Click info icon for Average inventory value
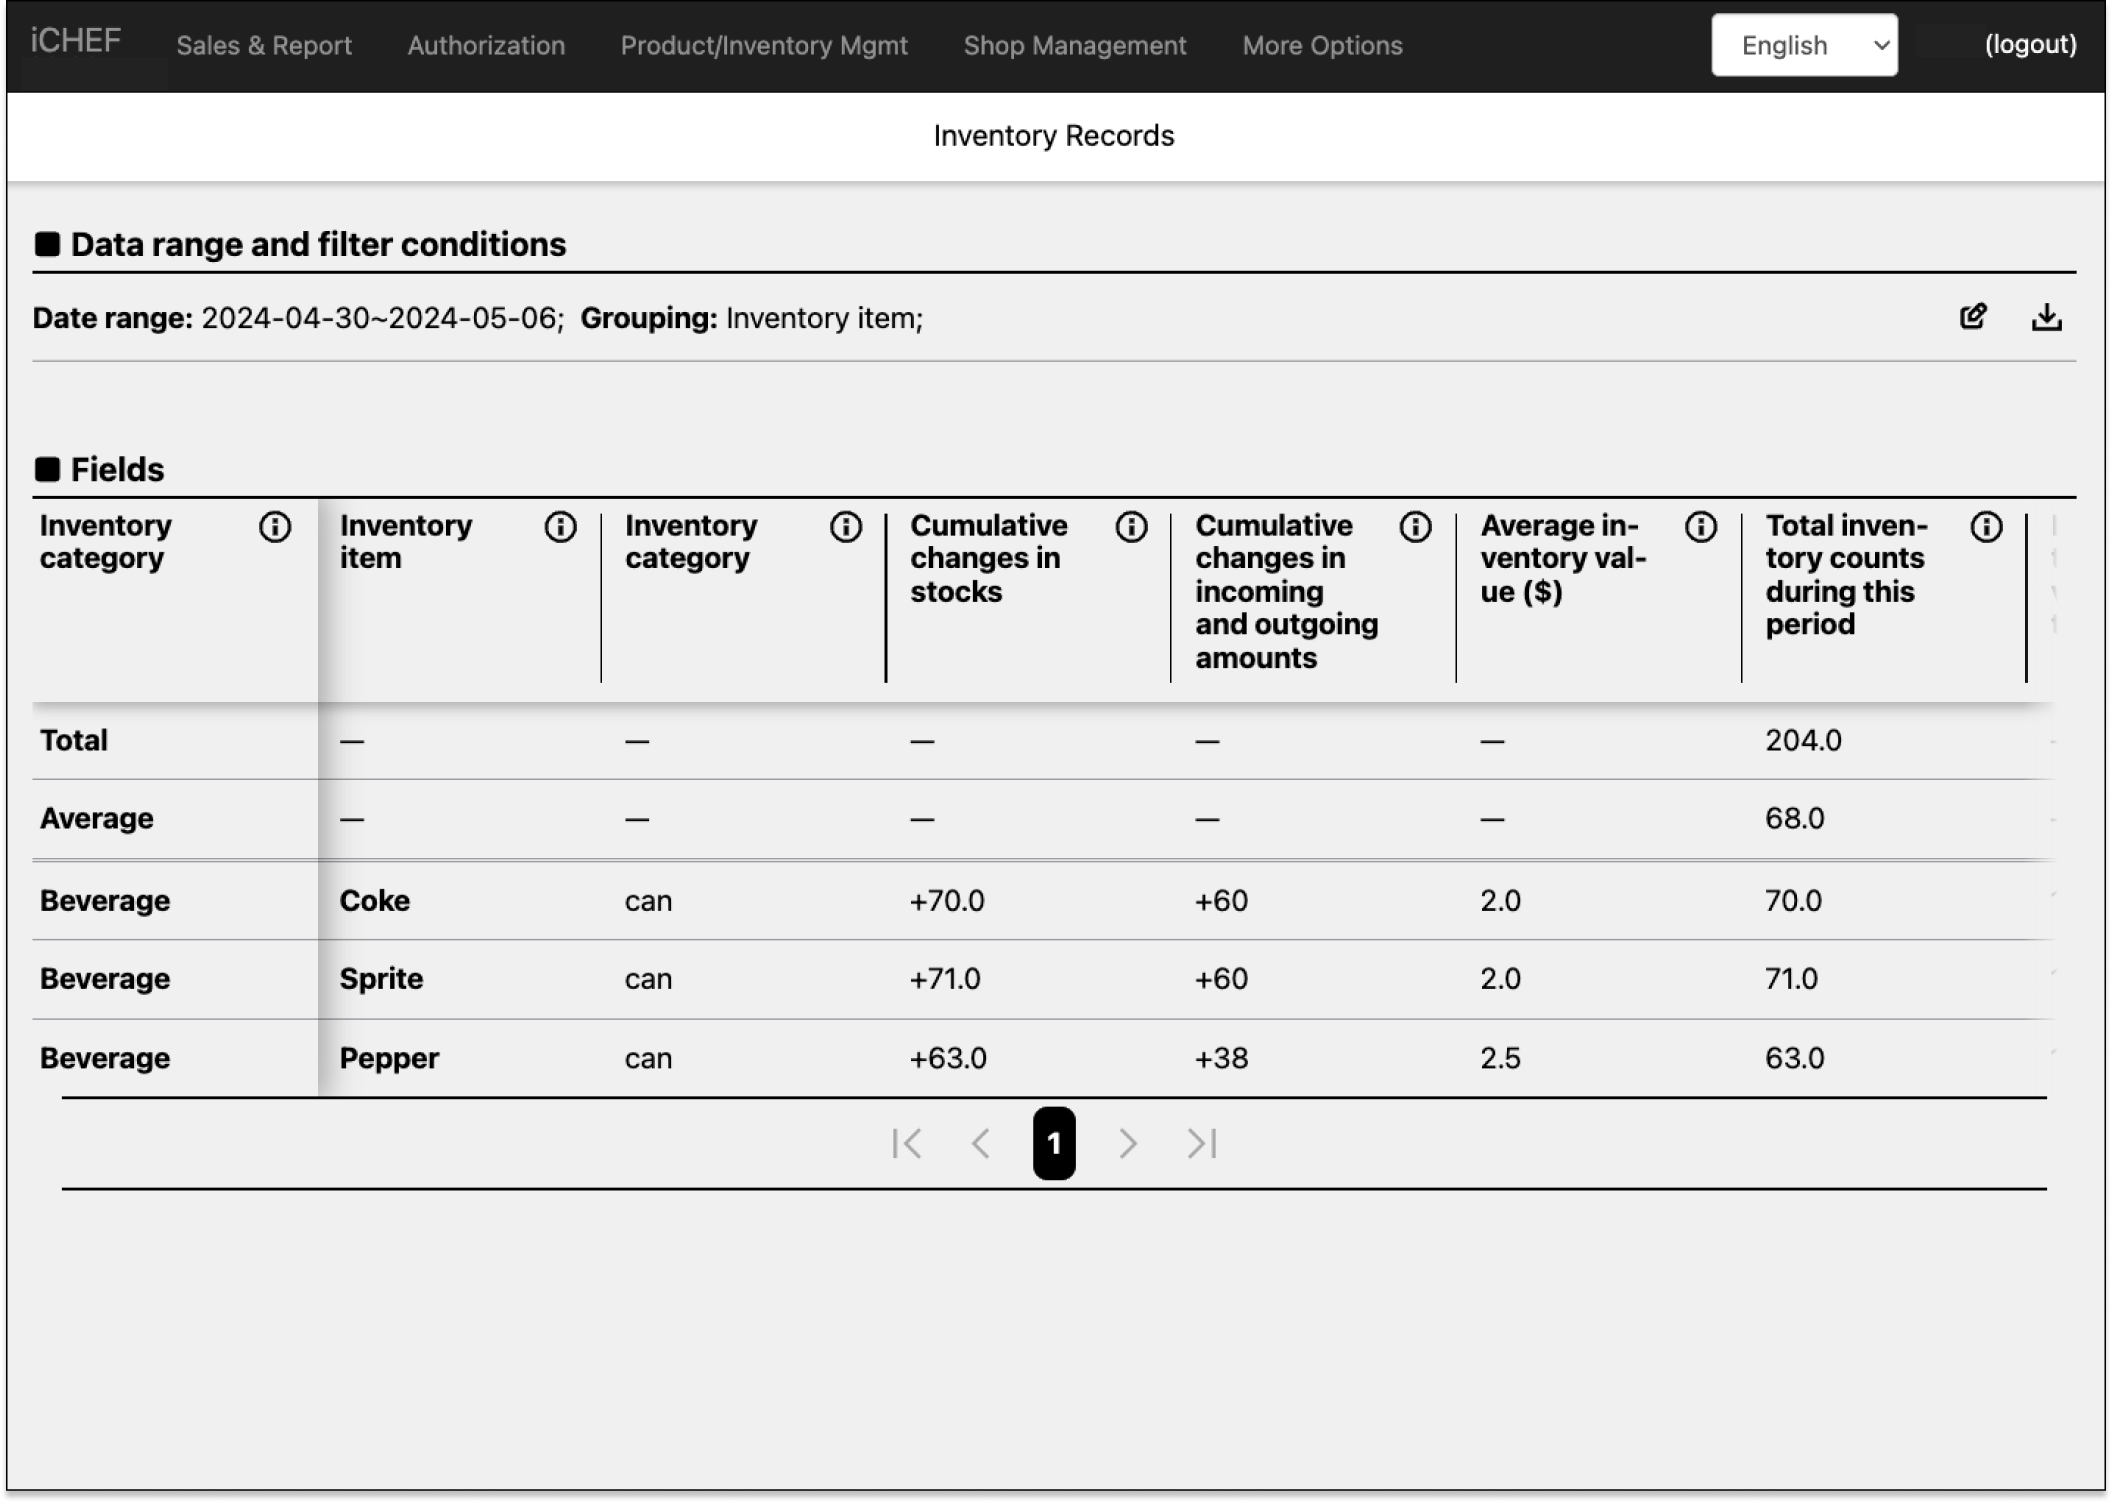This screenshot has width=2112, height=1503. (1700, 527)
